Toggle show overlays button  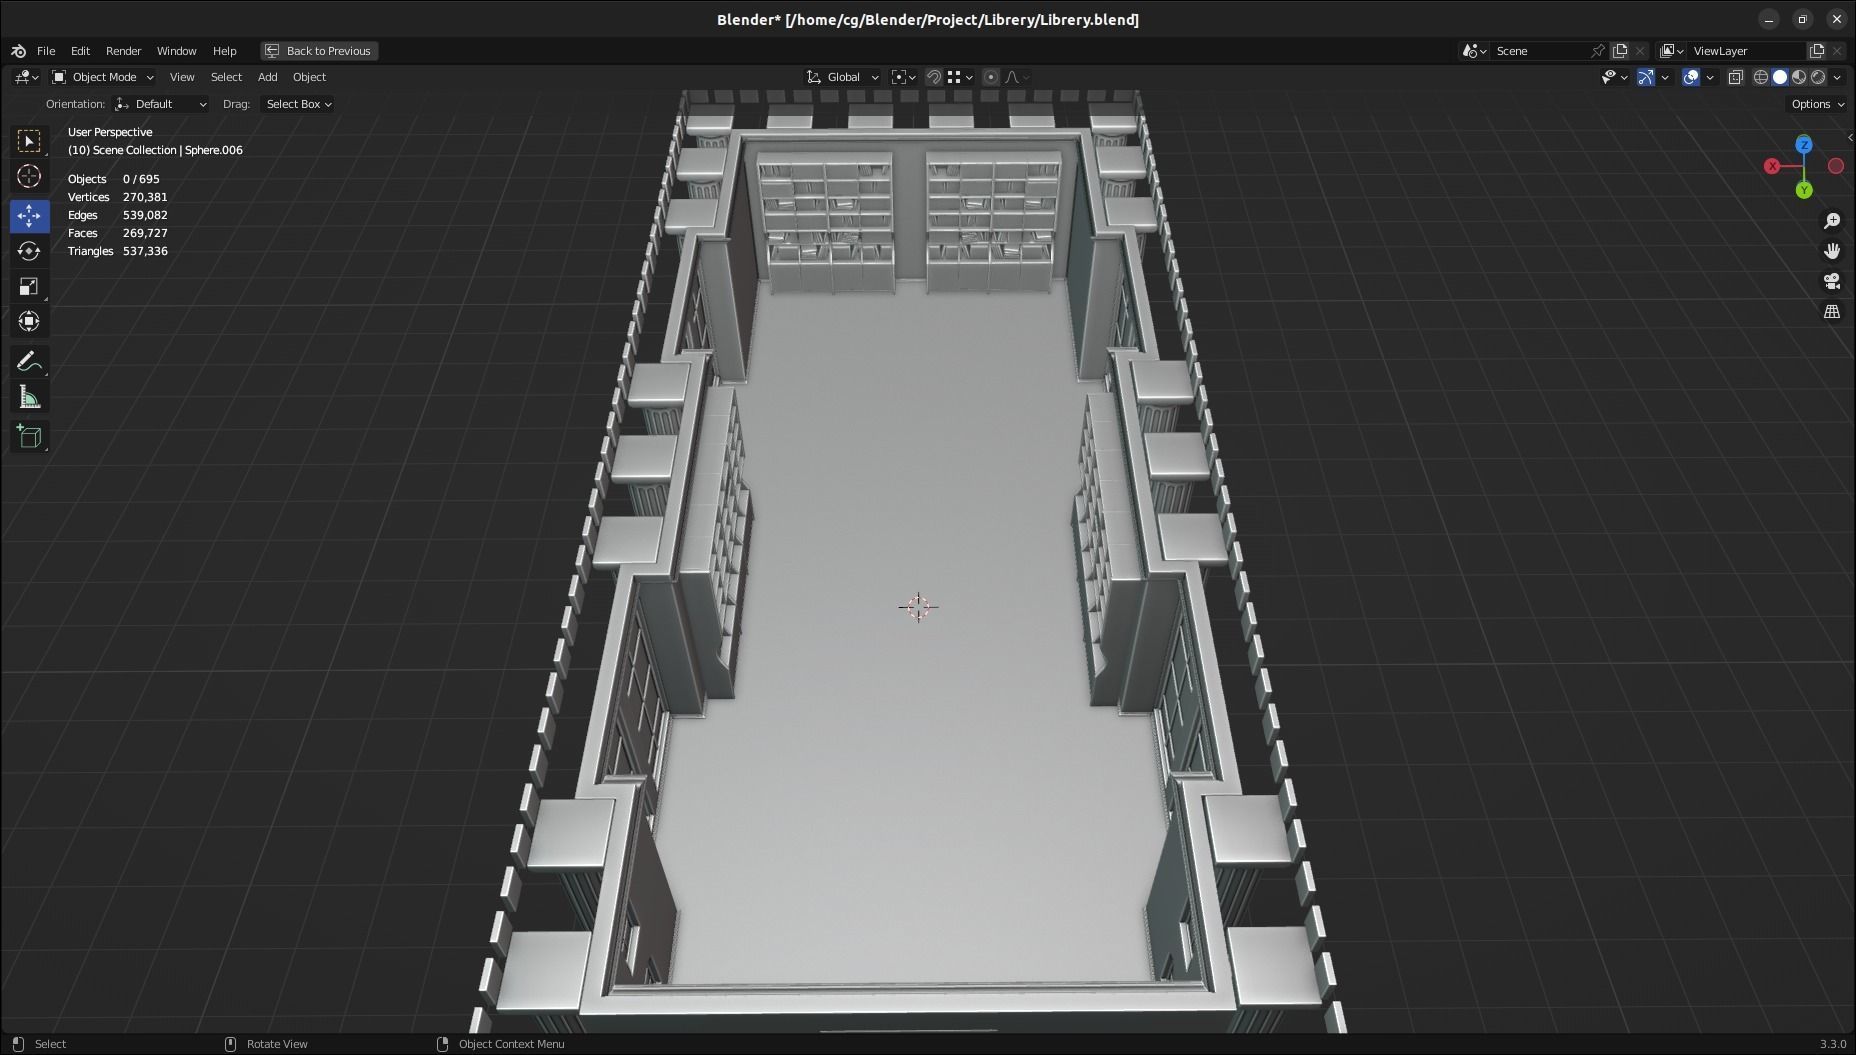pyautogui.click(x=1691, y=77)
